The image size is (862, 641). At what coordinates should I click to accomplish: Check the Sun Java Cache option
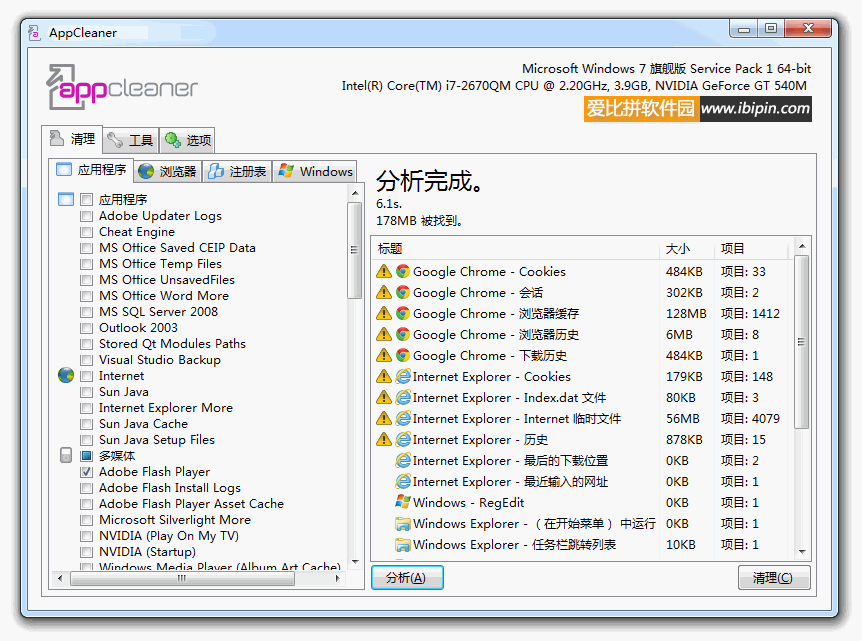(x=86, y=424)
